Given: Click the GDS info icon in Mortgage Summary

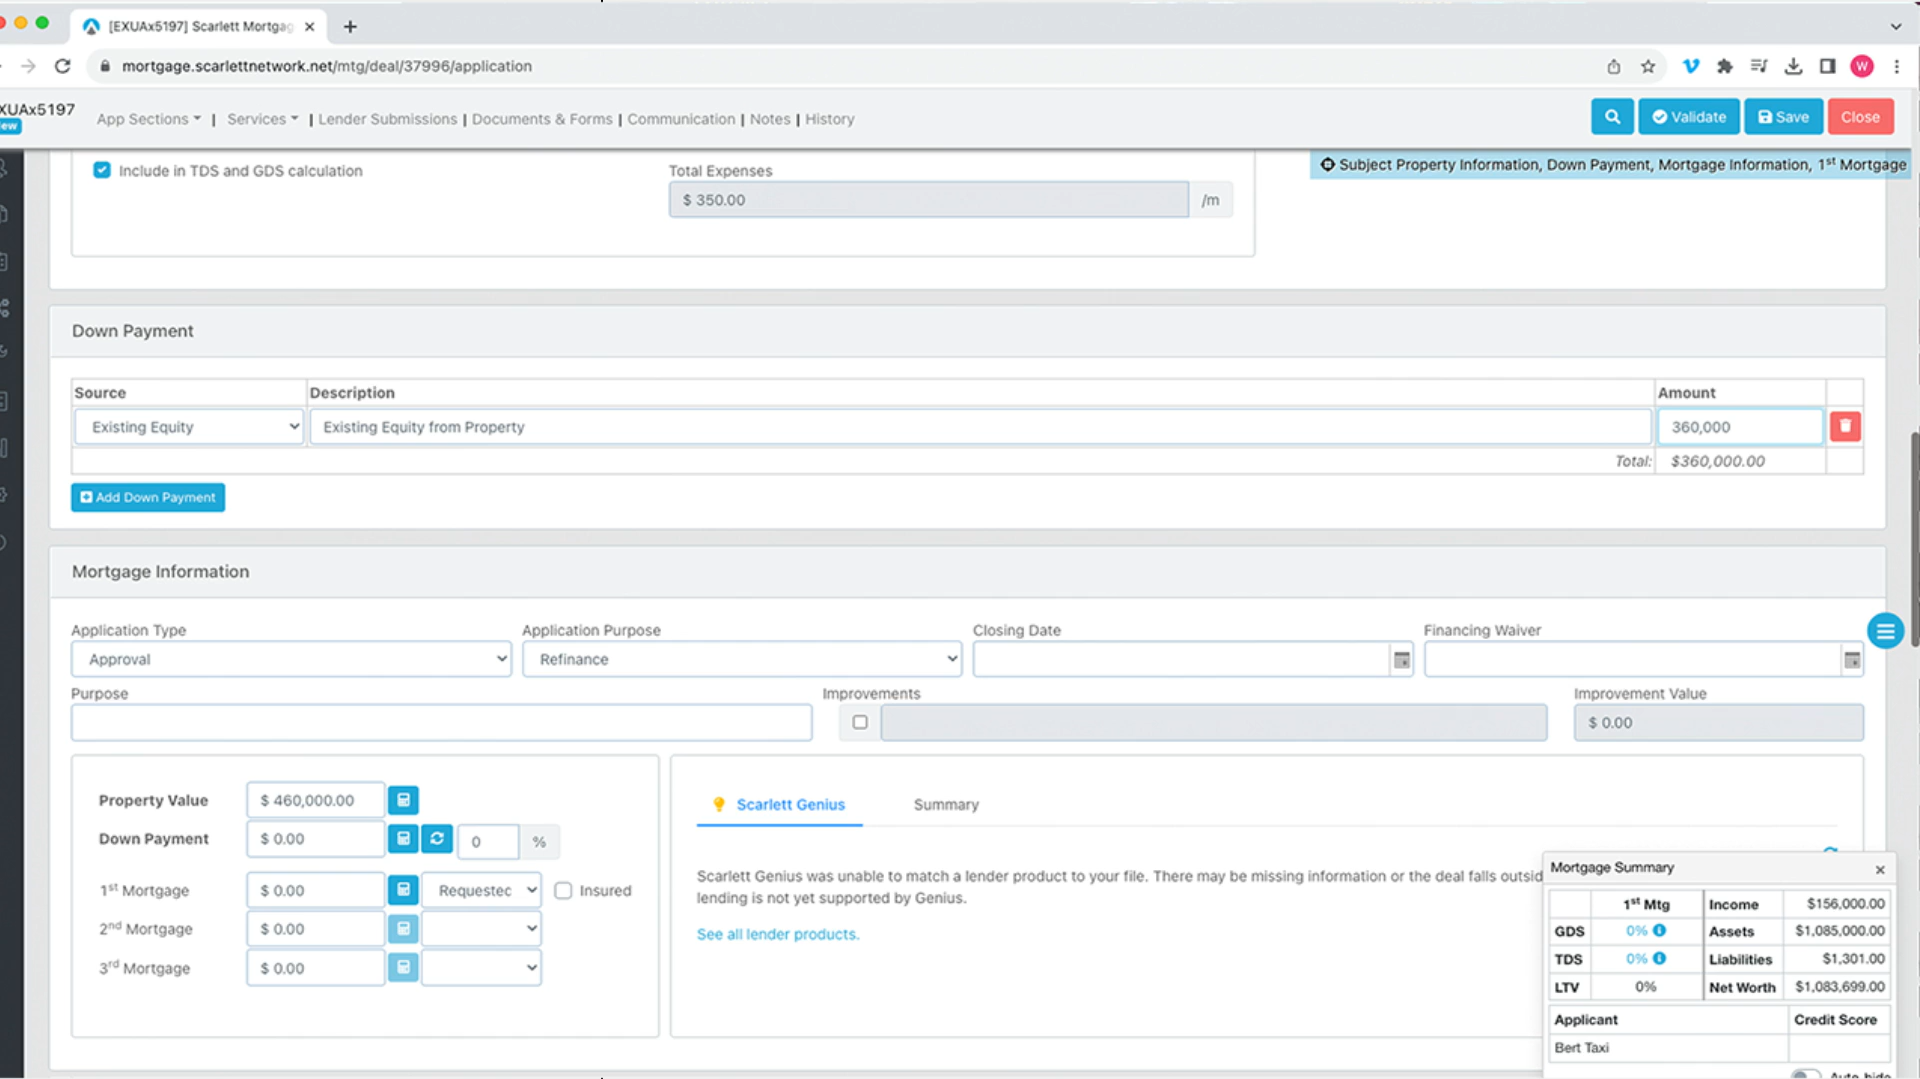Looking at the screenshot, I should pos(1659,931).
